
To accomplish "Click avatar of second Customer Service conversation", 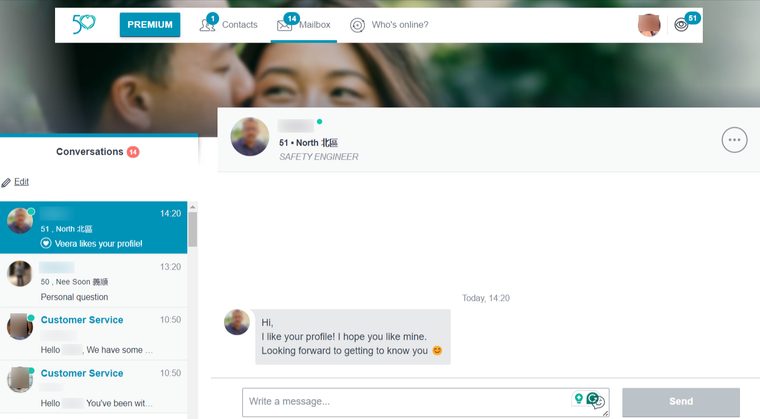I will click(20, 379).
